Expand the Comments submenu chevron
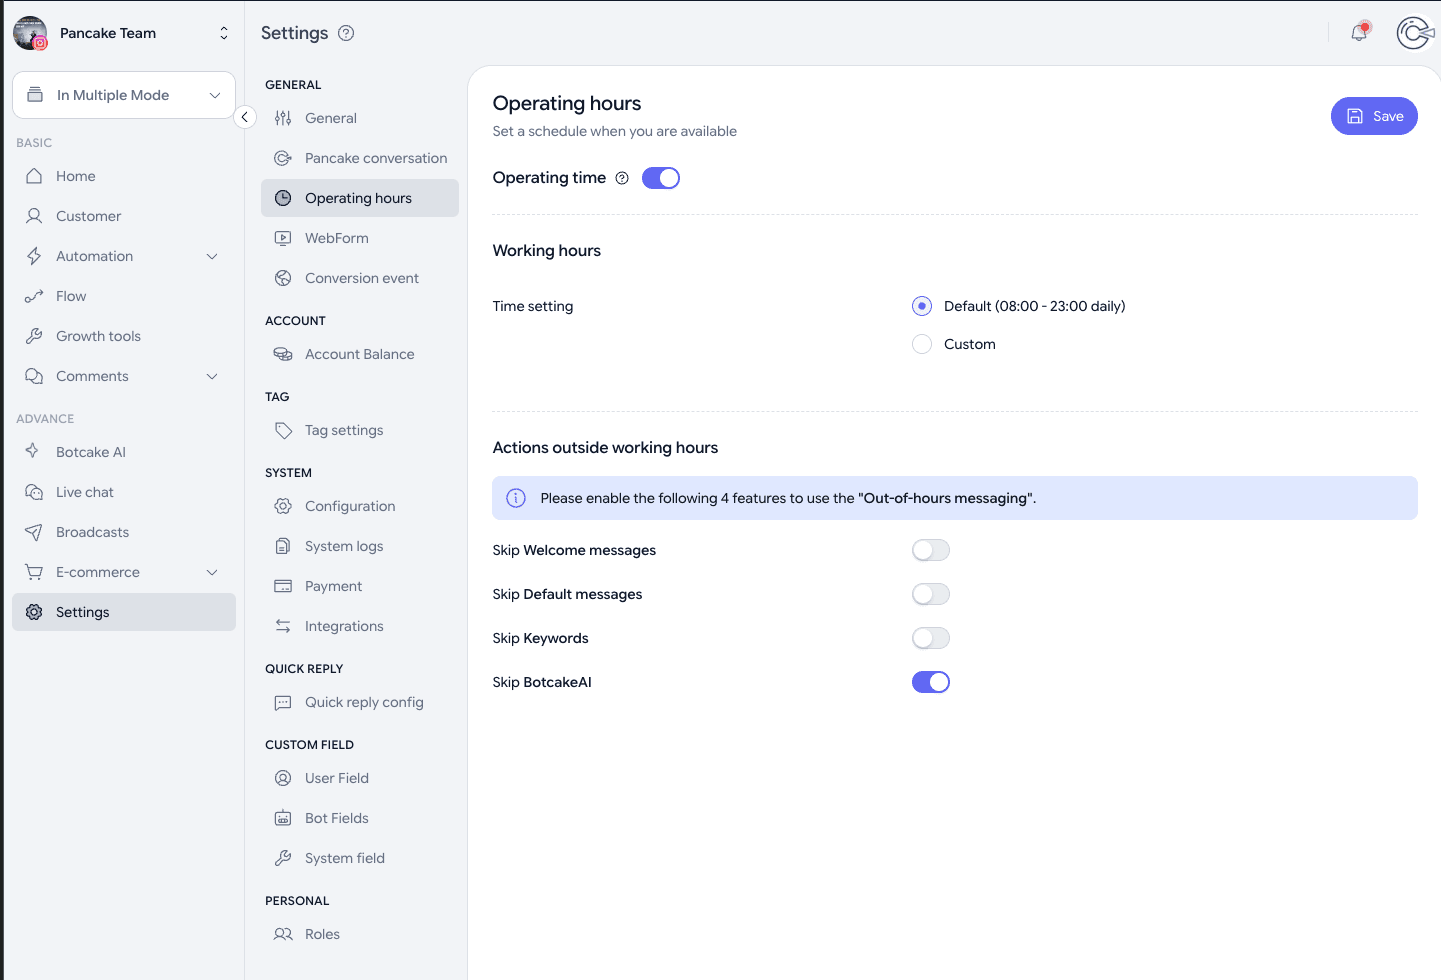Image resolution: width=1441 pixels, height=980 pixels. pos(212,376)
